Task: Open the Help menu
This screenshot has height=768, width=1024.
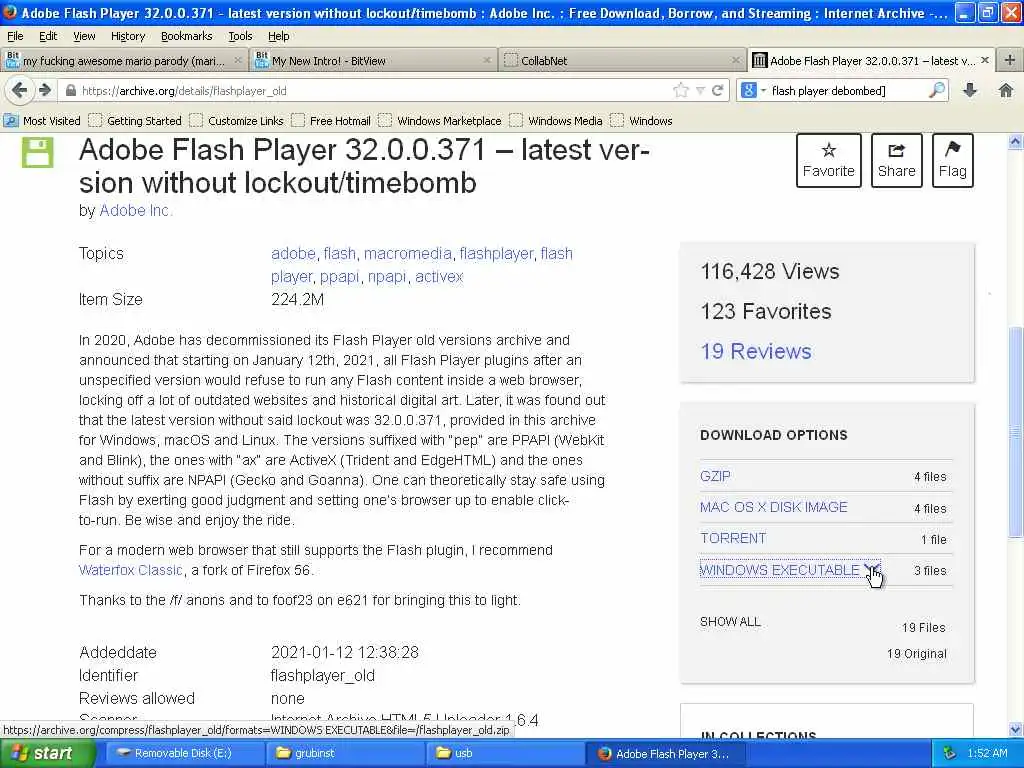Action: coord(278,36)
